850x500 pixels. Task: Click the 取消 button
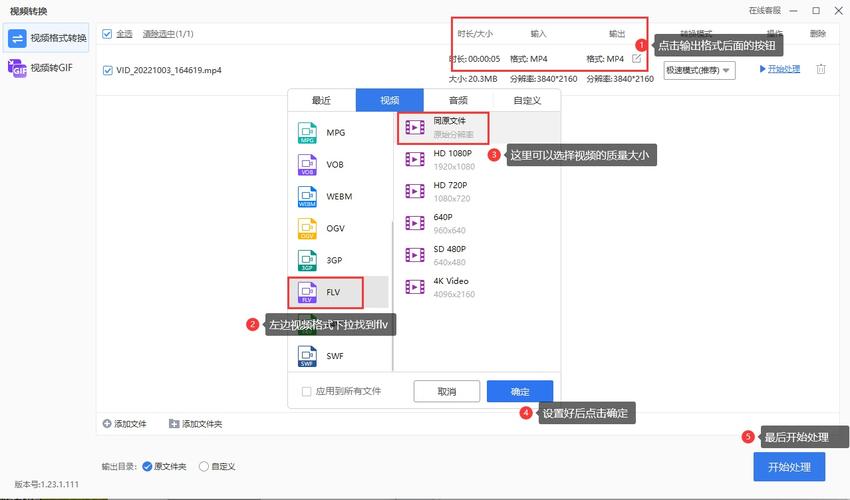point(447,392)
